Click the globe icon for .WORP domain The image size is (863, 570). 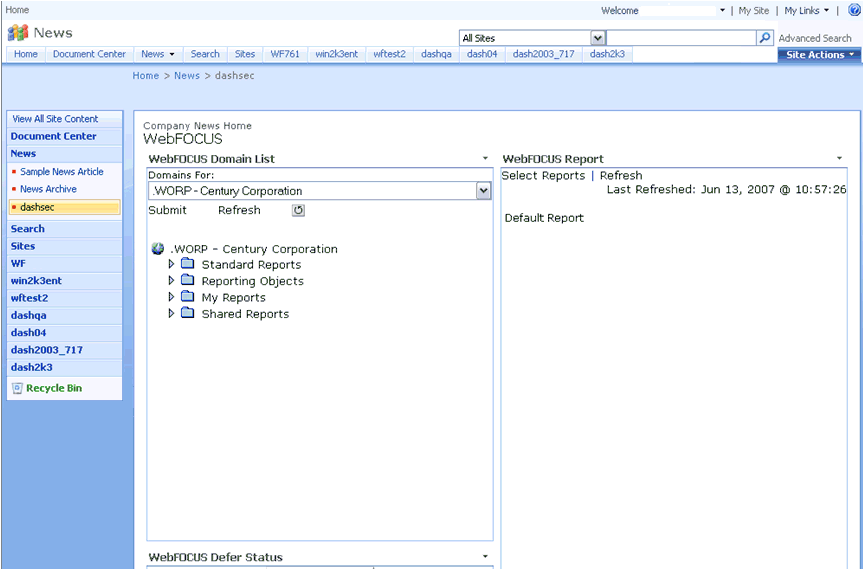[158, 249]
